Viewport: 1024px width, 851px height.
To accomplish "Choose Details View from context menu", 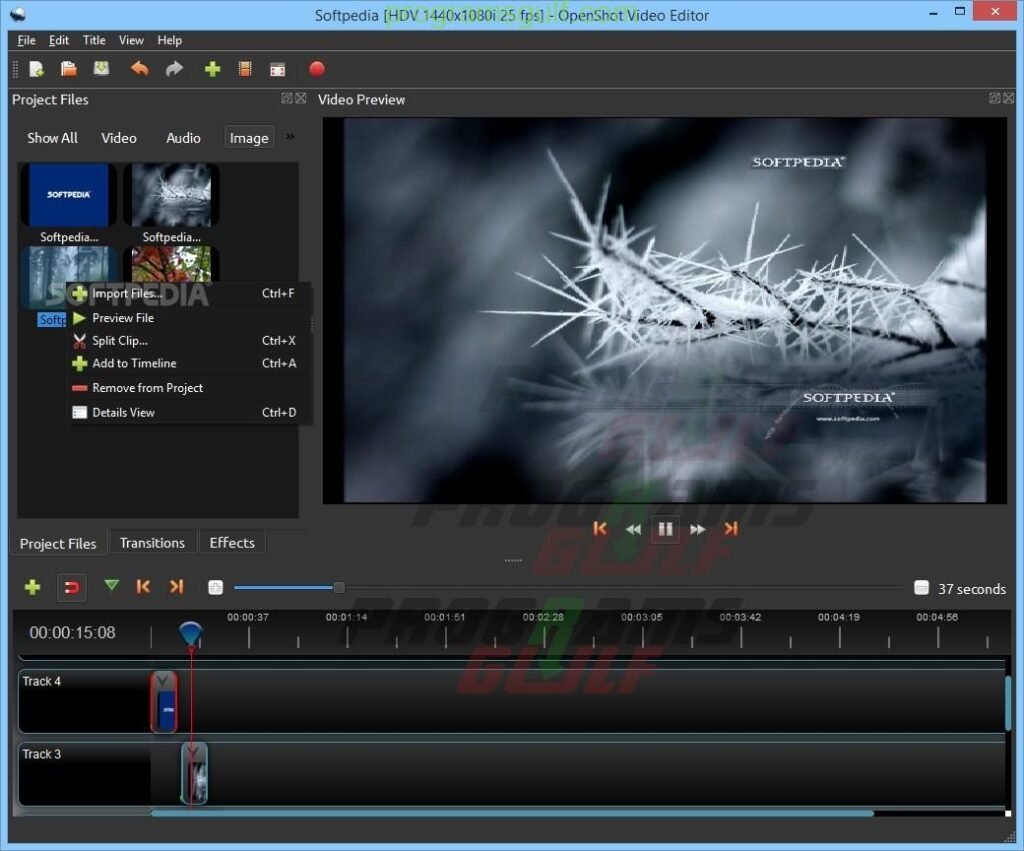I will (x=189, y=413).
